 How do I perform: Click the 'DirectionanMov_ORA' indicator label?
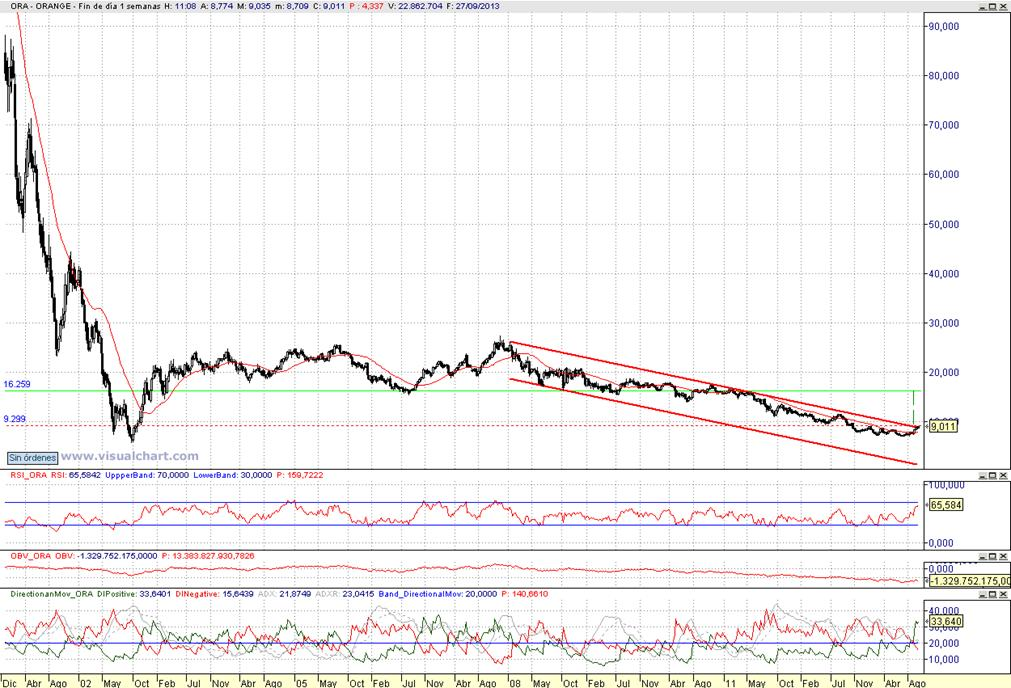coord(52,594)
